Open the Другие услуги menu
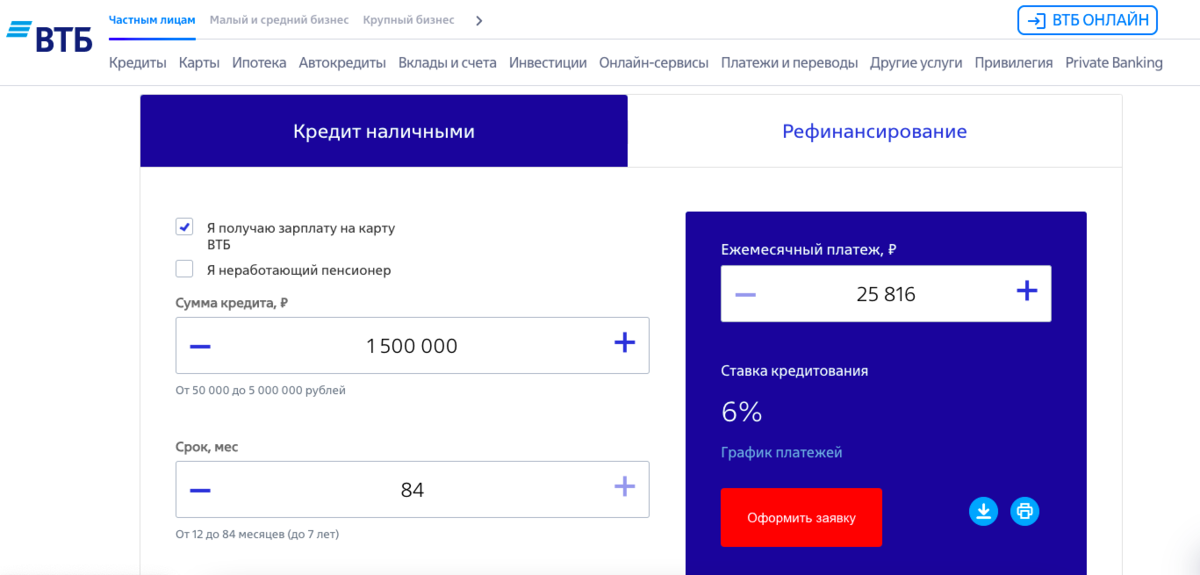The height and width of the screenshot is (575, 1200). coord(916,62)
